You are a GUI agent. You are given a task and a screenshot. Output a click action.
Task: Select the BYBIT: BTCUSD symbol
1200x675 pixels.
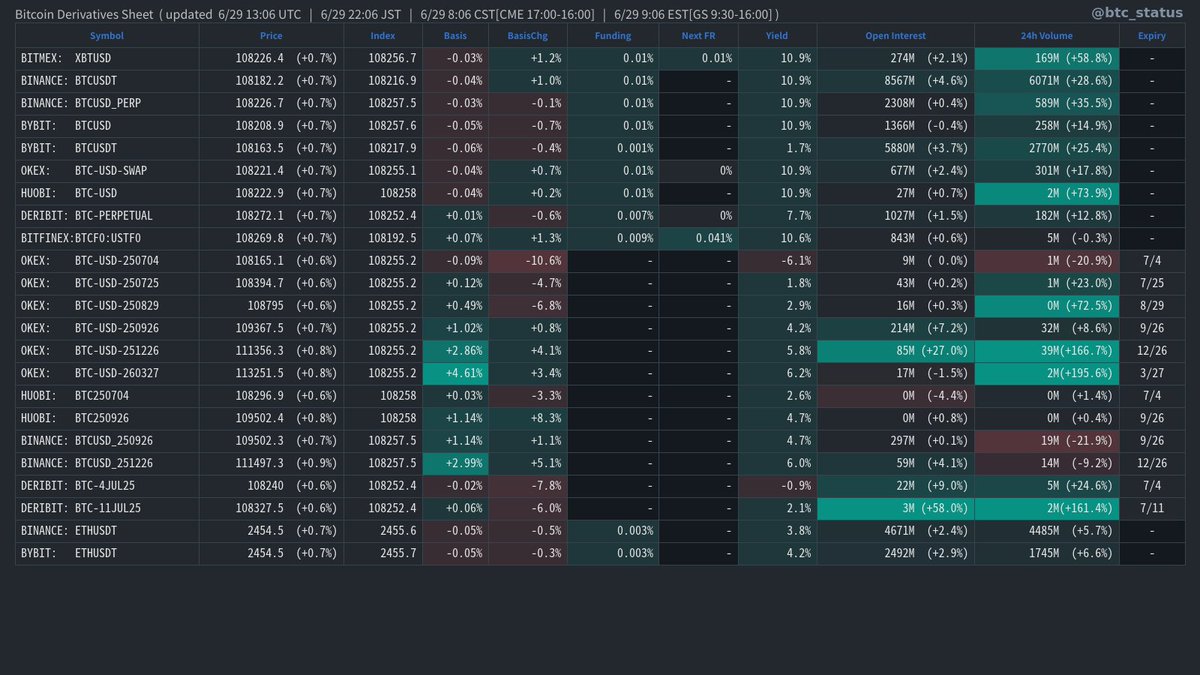coord(66,126)
